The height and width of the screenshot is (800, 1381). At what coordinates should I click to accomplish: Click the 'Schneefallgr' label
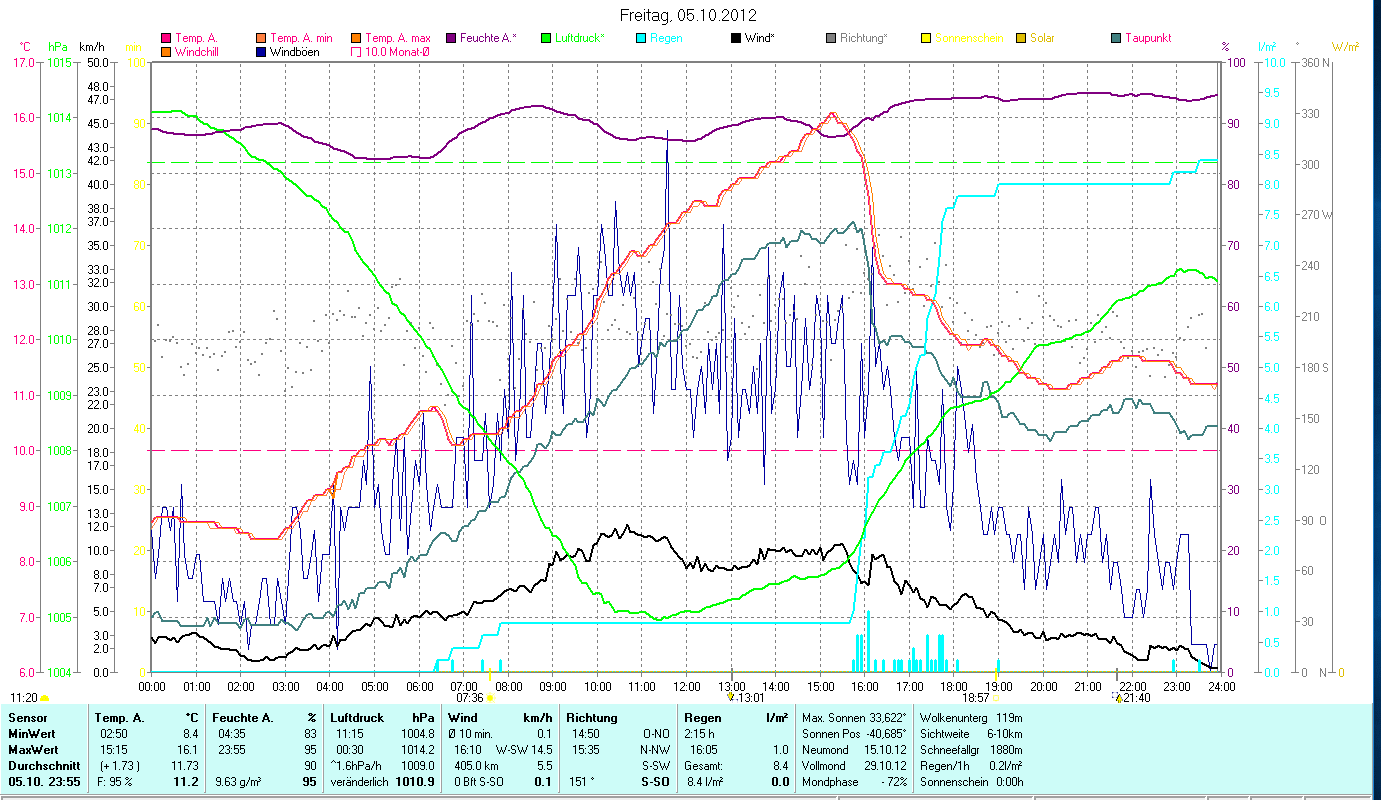coord(952,750)
